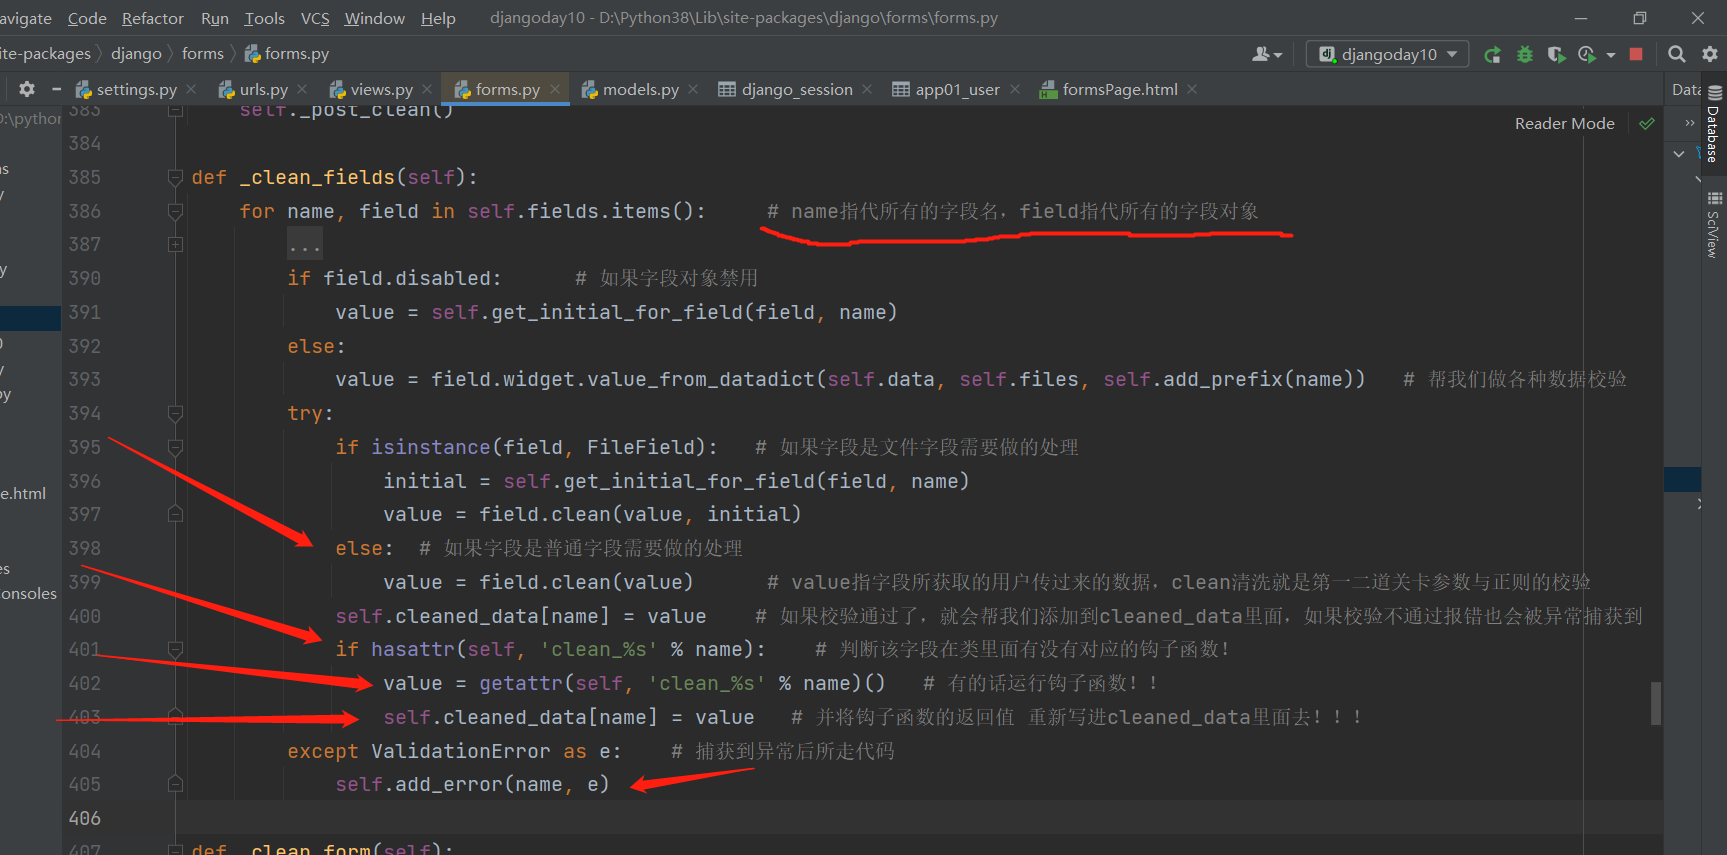Open the djangoday10 run configuration dropdown
1727x855 pixels.
tap(1387, 54)
